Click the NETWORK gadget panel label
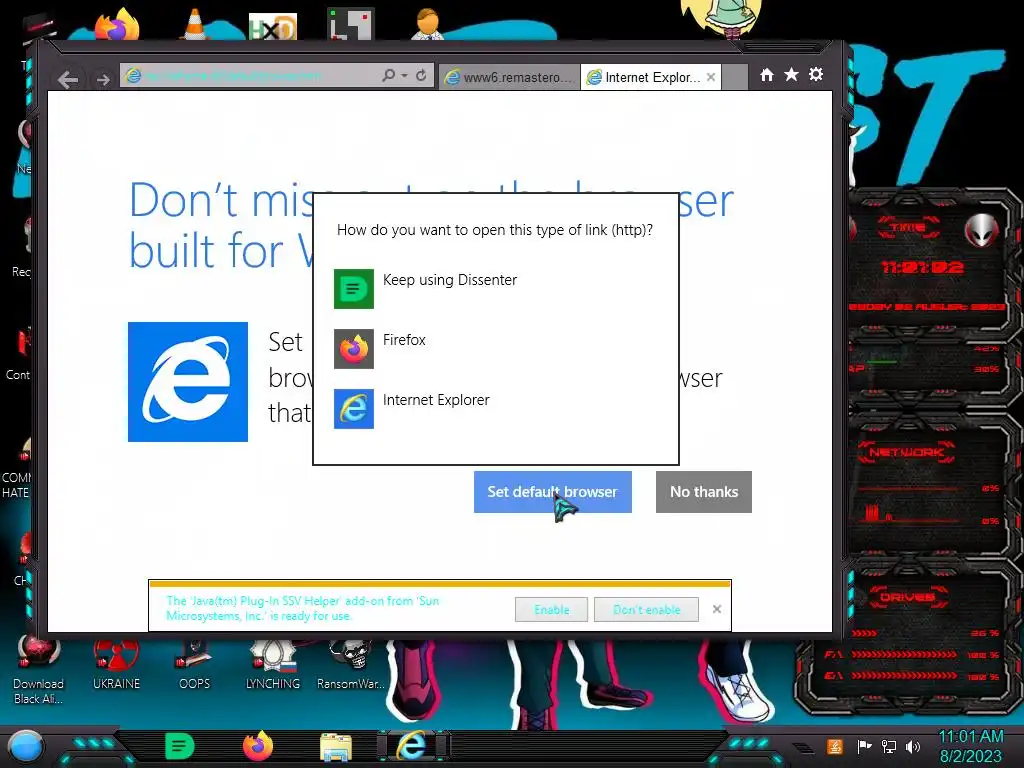This screenshot has width=1024, height=768. pyautogui.click(x=906, y=452)
